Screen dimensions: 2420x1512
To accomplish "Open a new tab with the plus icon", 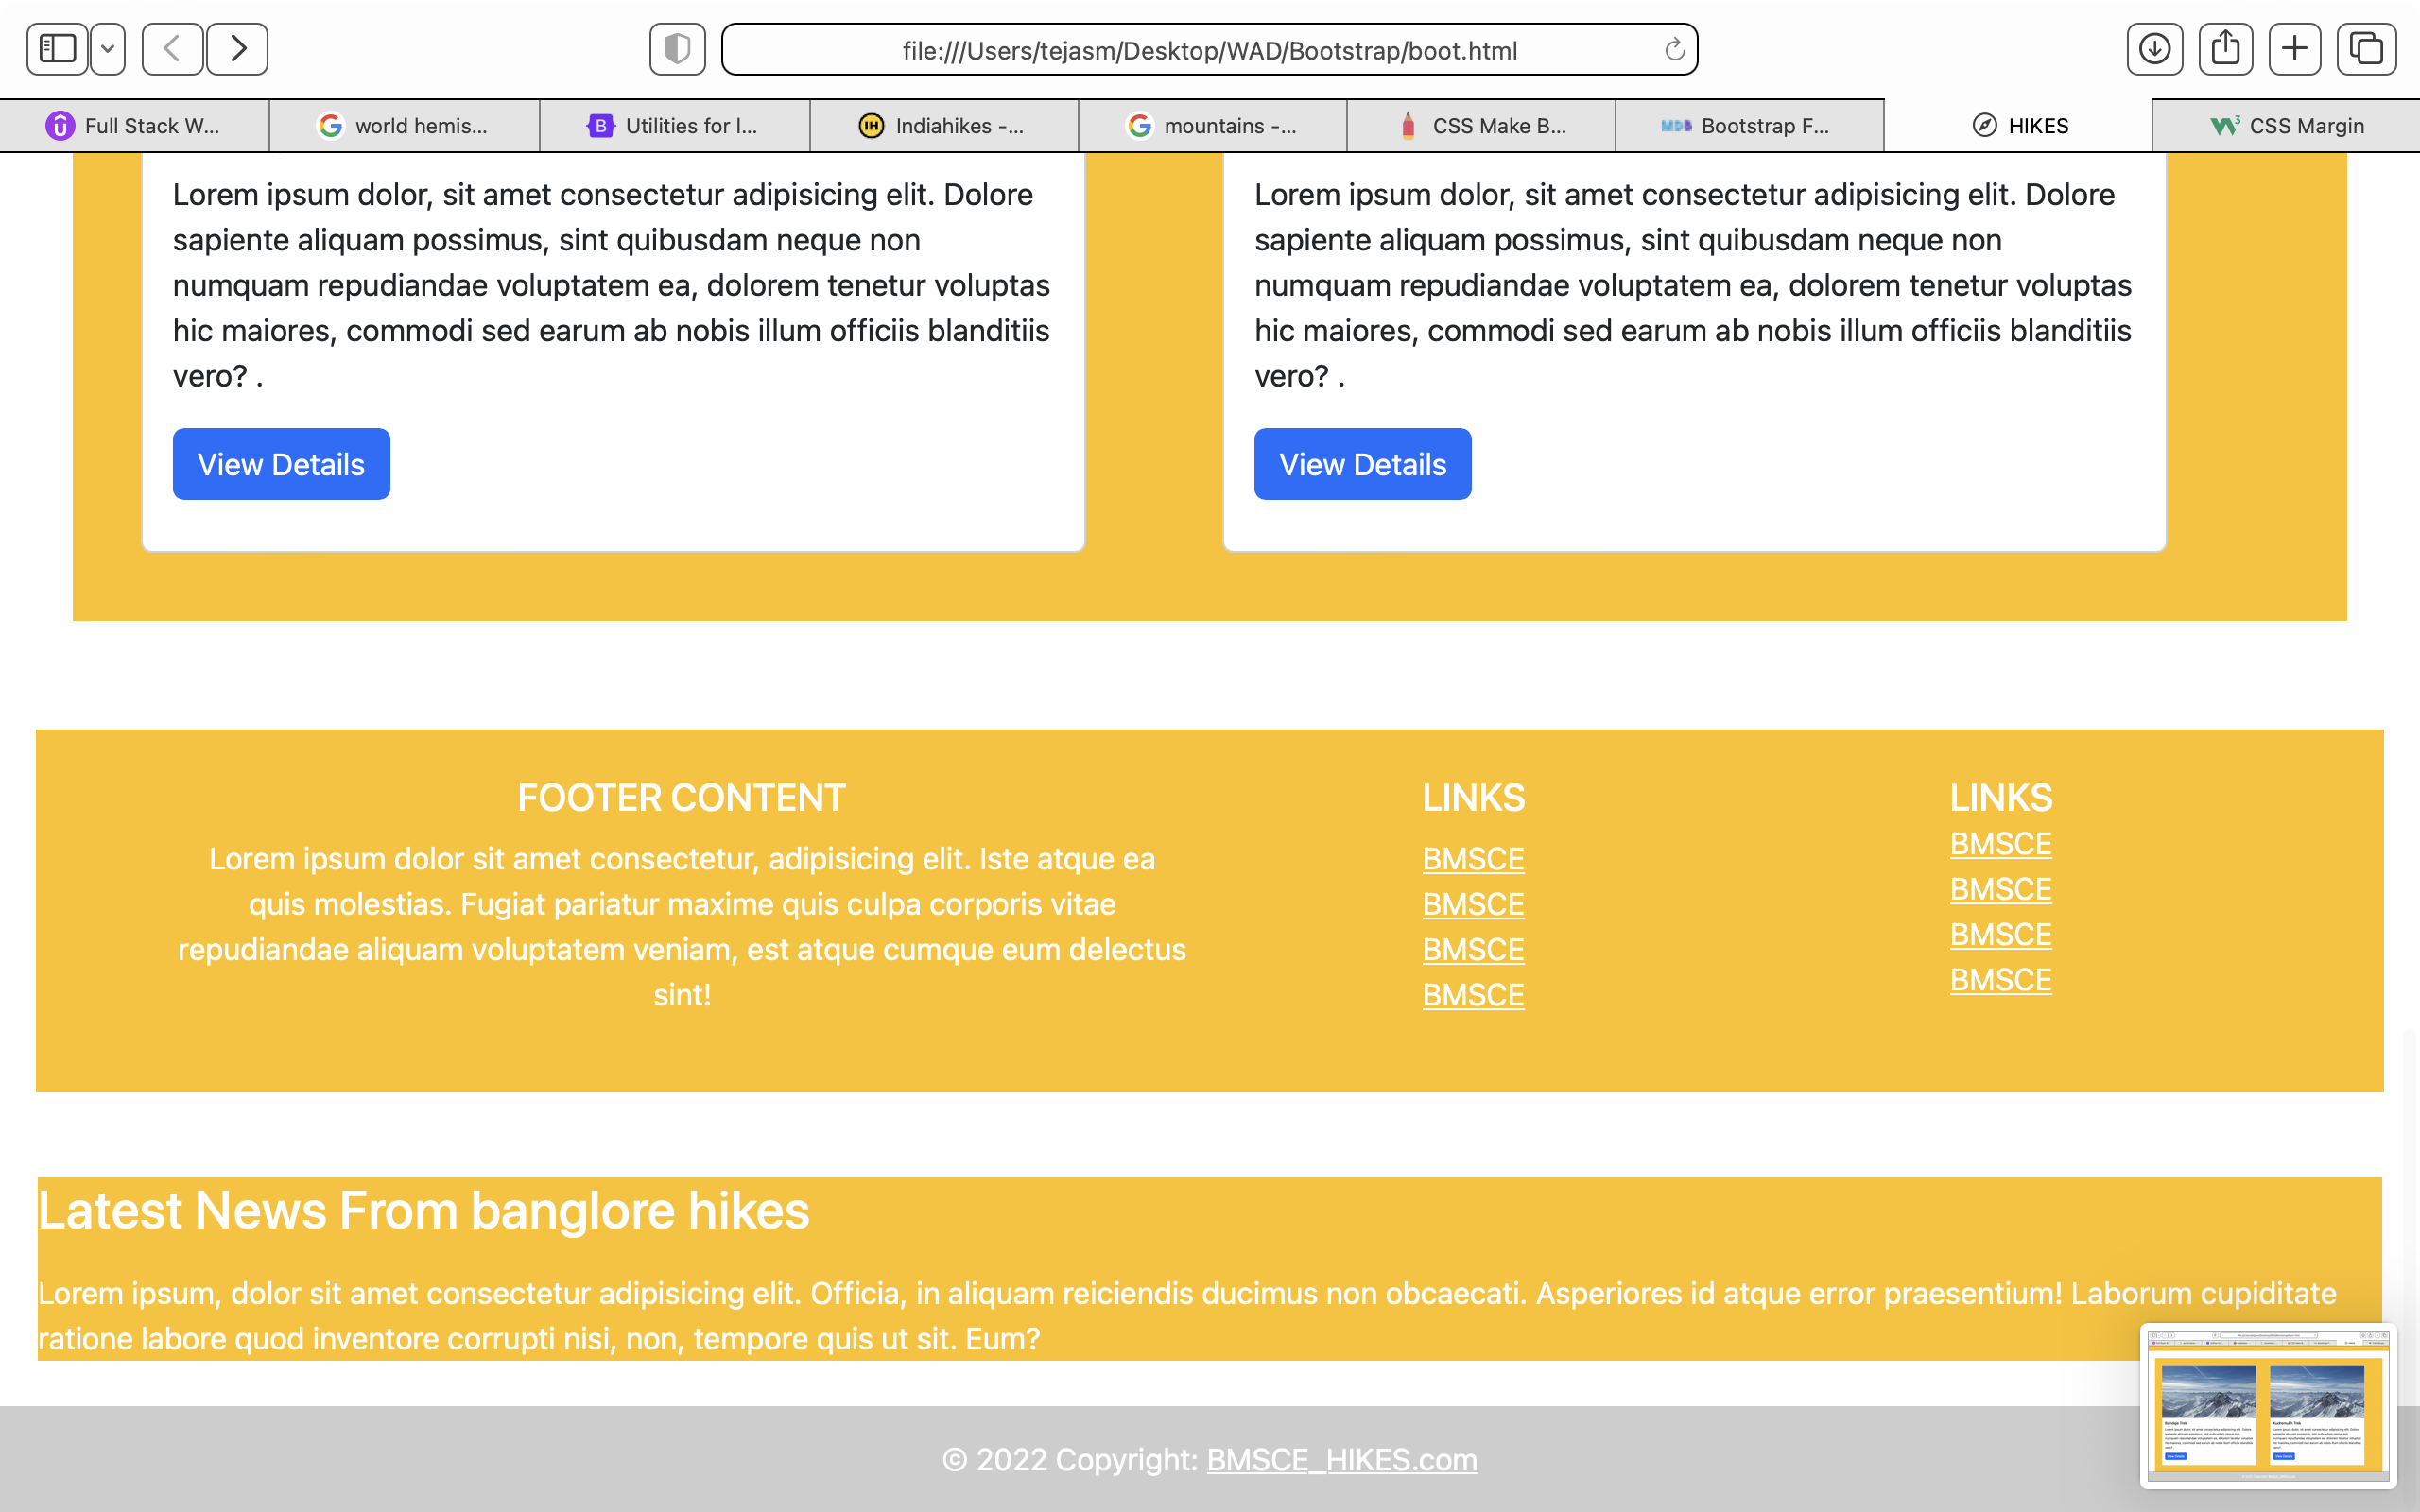I will pyautogui.click(x=2295, y=49).
